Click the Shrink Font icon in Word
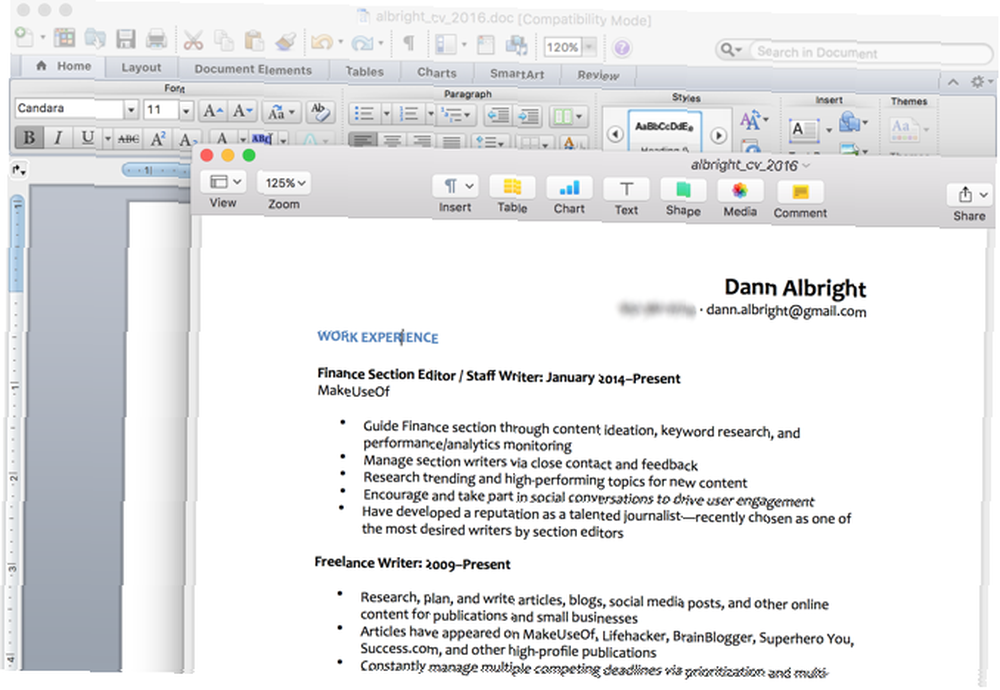 (242, 112)
